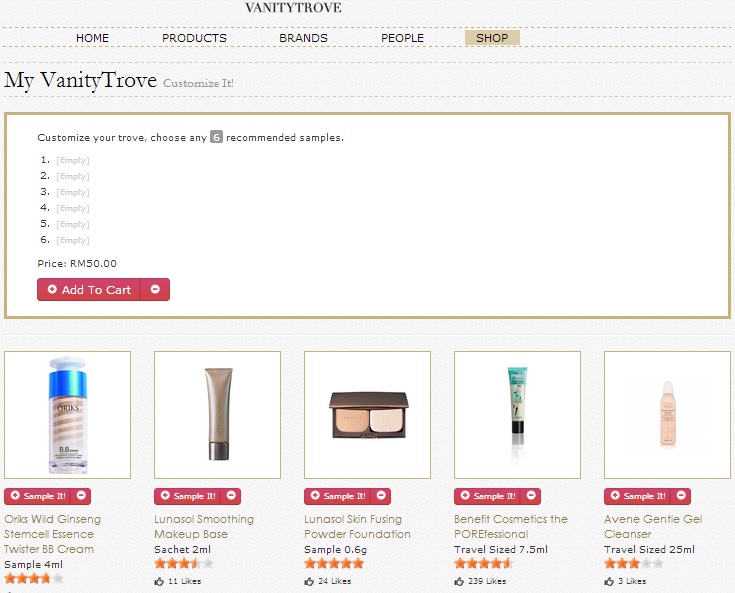
Task: Click minus icon under Oriks BB Cream
Action: pos(82,496)
